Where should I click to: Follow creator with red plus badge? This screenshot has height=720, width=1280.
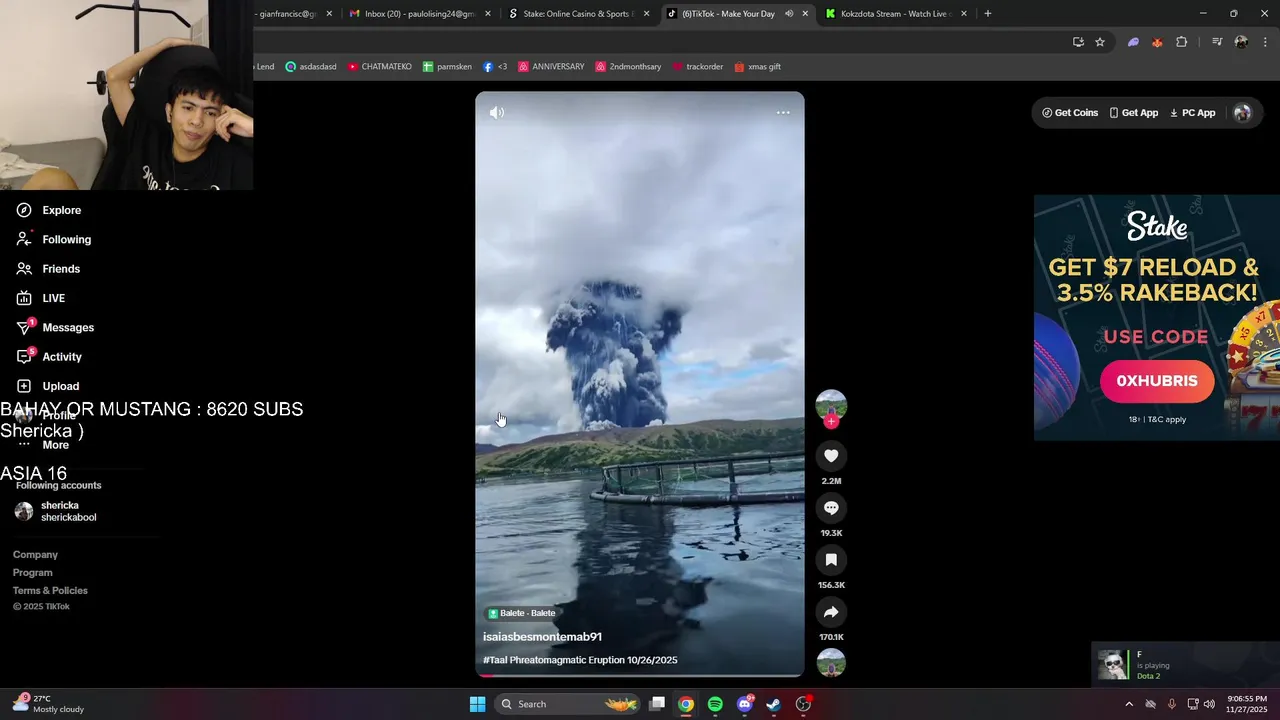(x=831, y=422)
